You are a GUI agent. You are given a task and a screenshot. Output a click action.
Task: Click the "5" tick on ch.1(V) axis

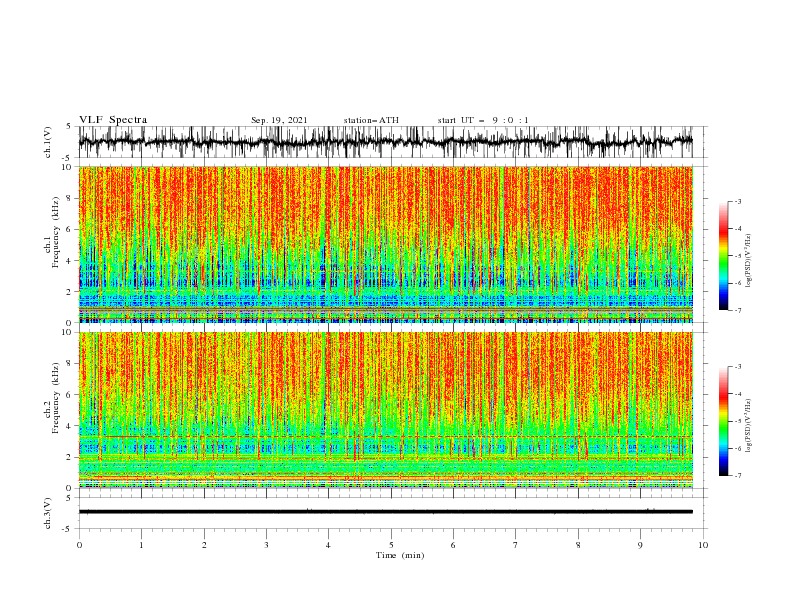(x=69, y=127)
